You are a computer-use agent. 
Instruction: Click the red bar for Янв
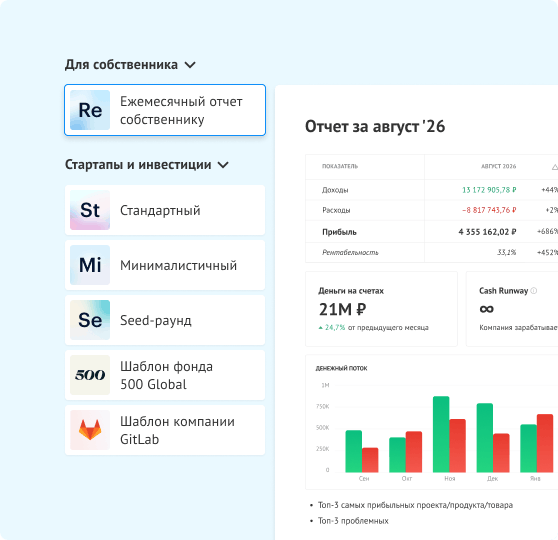[x=545, y=443]
